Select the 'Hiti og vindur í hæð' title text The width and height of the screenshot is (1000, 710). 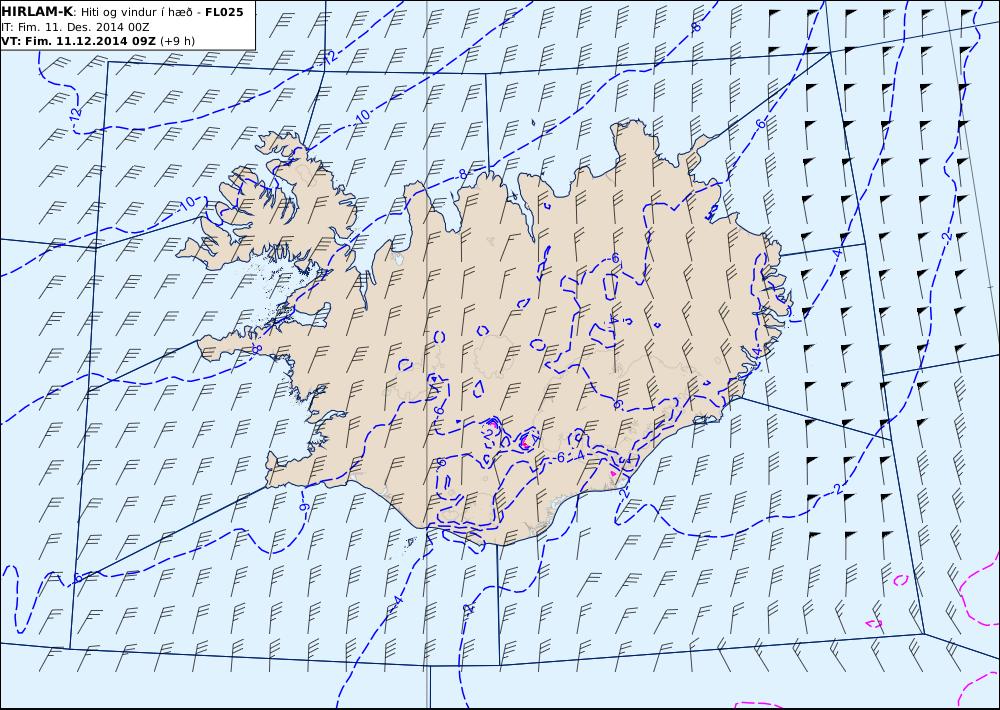click(136, 12)
